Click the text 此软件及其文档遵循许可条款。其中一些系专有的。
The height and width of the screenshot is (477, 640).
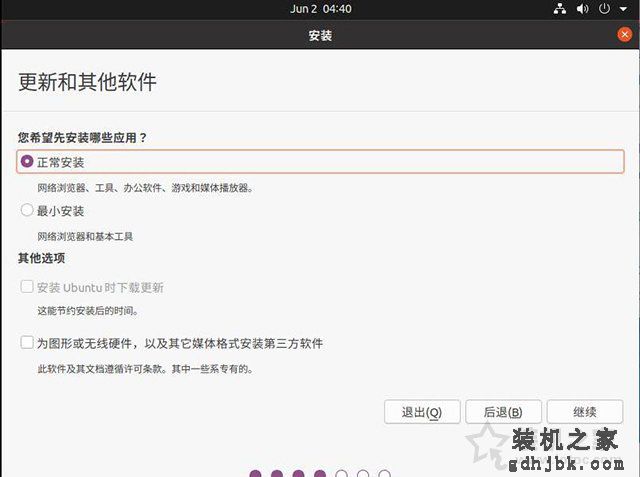(145, 369)
